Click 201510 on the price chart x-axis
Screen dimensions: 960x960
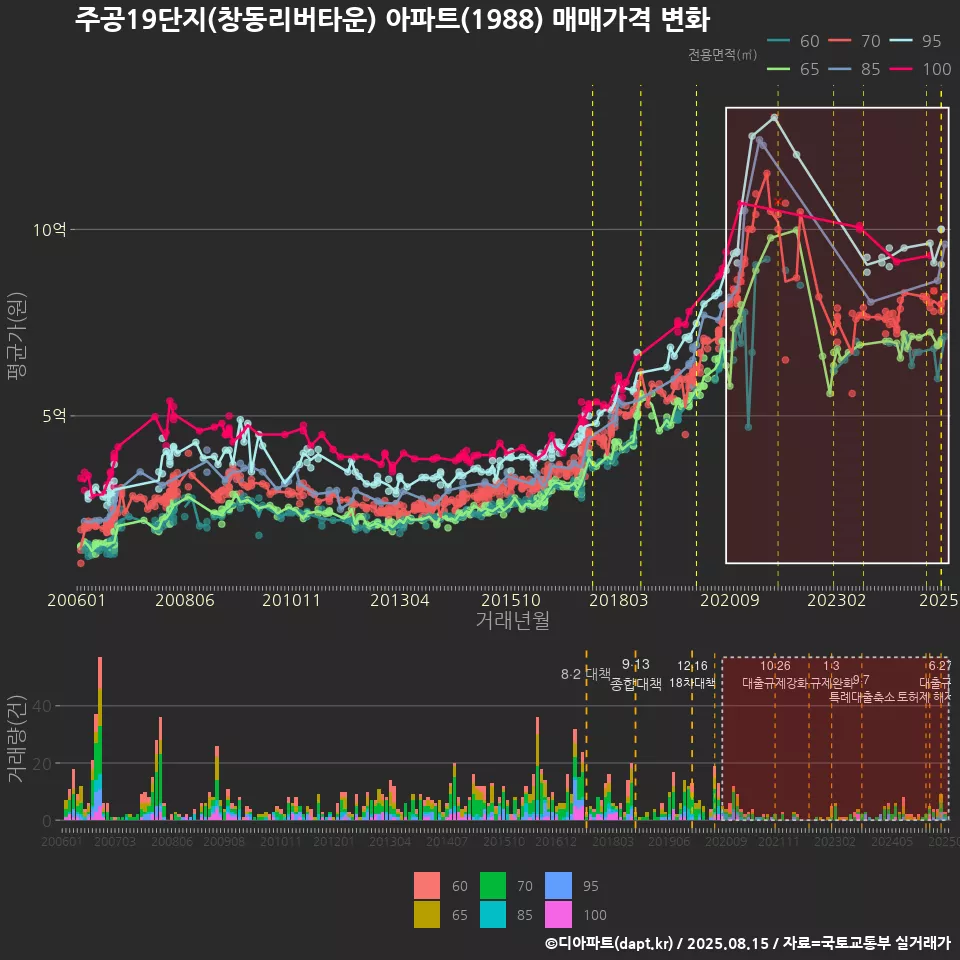pyautogui.click(x=511, y=600)
